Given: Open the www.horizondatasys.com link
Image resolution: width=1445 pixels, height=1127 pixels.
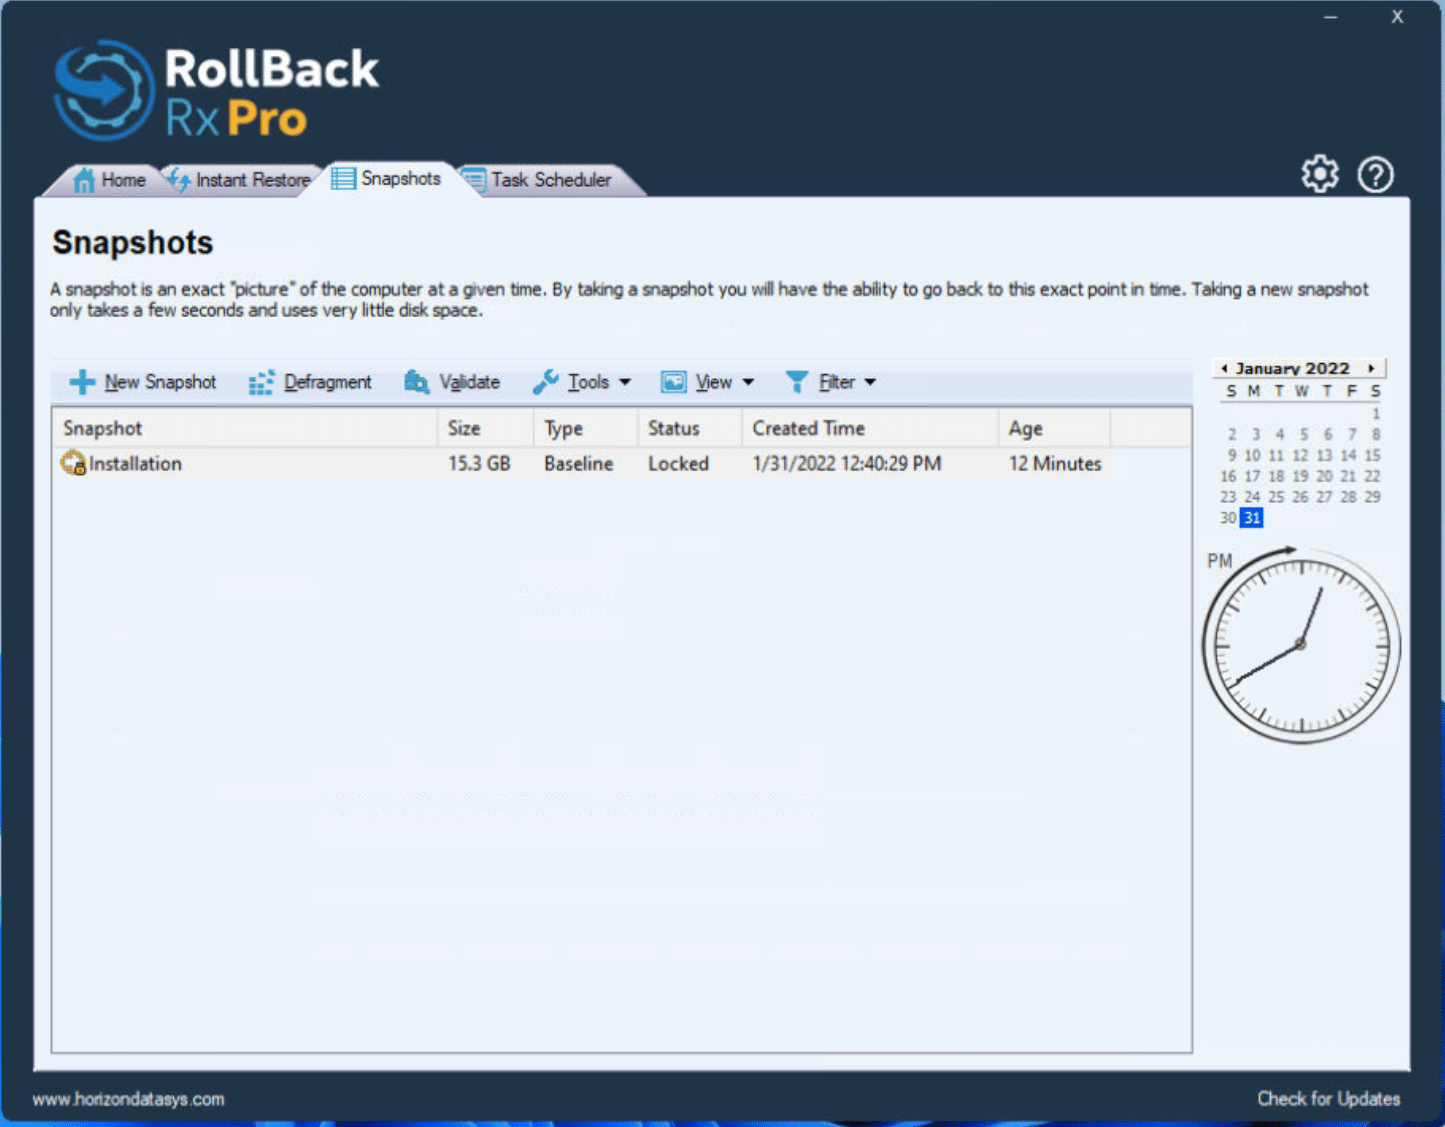Looking at the screenshot, I should [x=129, y=1098].
